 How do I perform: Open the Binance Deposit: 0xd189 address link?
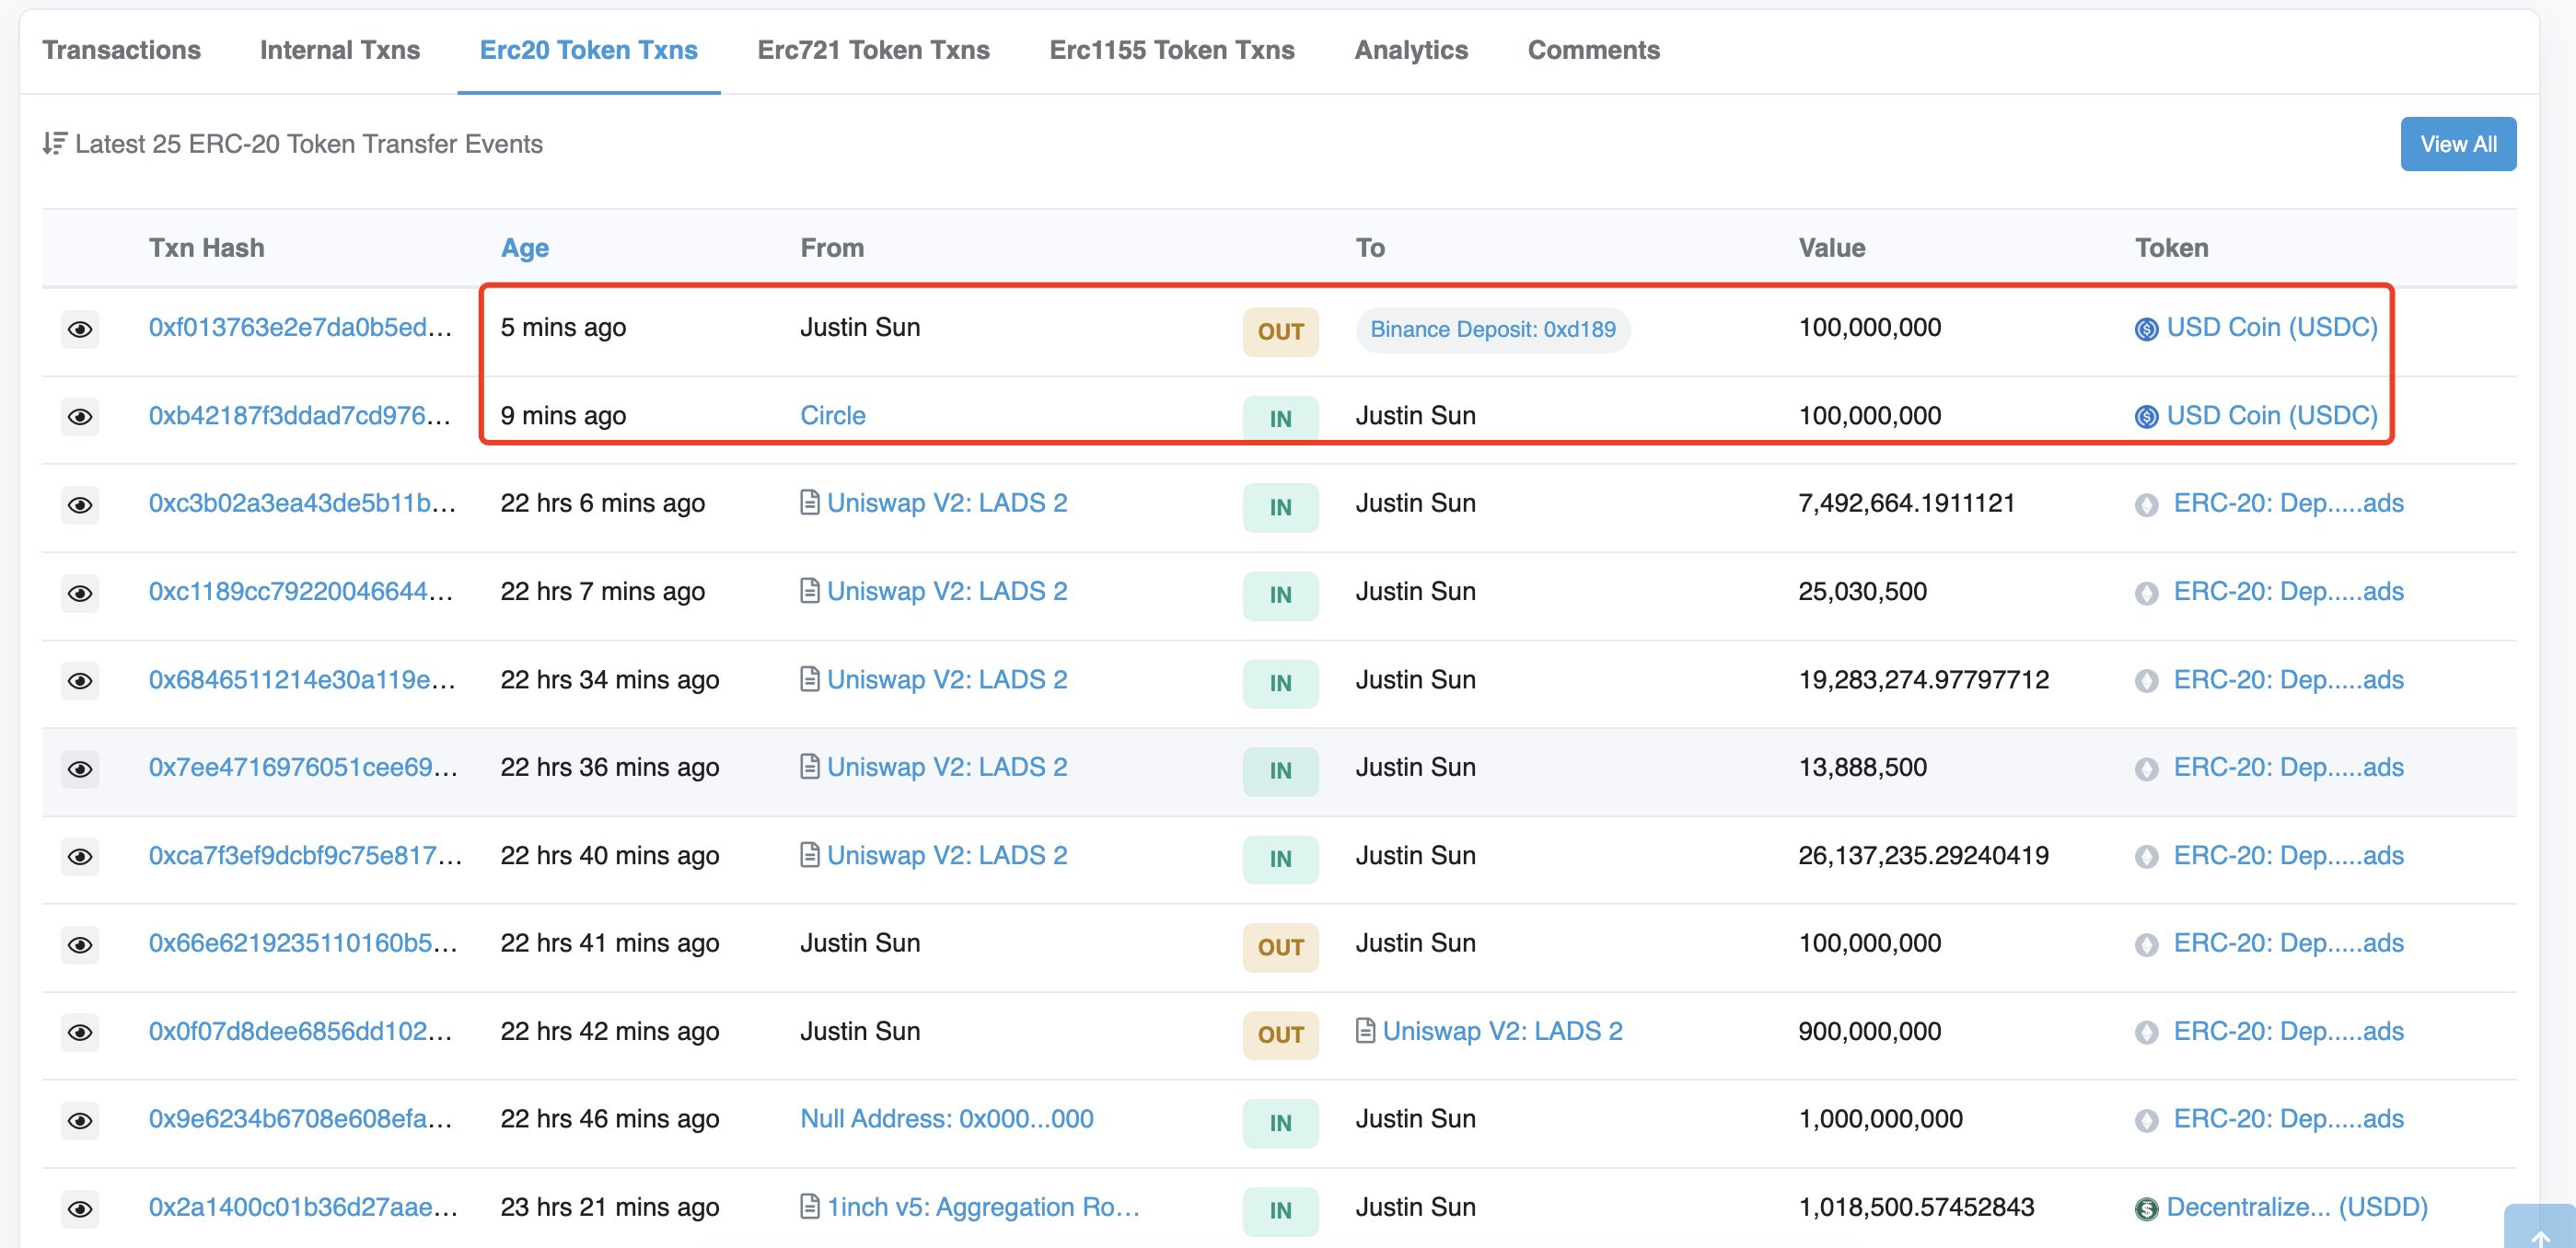coord(1492,330)
